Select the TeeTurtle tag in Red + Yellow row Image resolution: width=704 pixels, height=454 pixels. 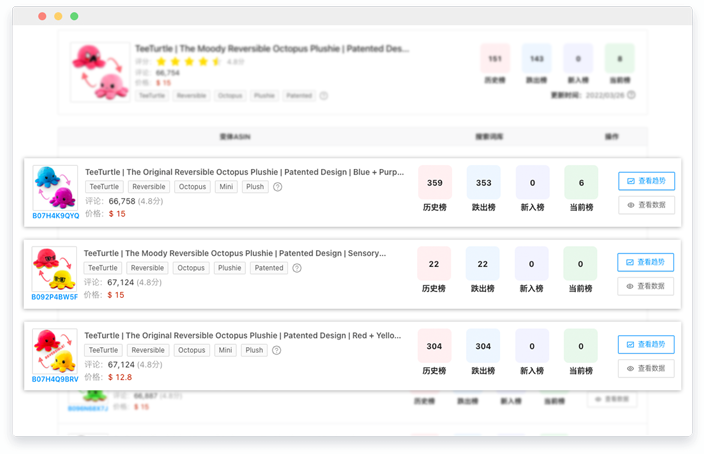coord(103,350)
